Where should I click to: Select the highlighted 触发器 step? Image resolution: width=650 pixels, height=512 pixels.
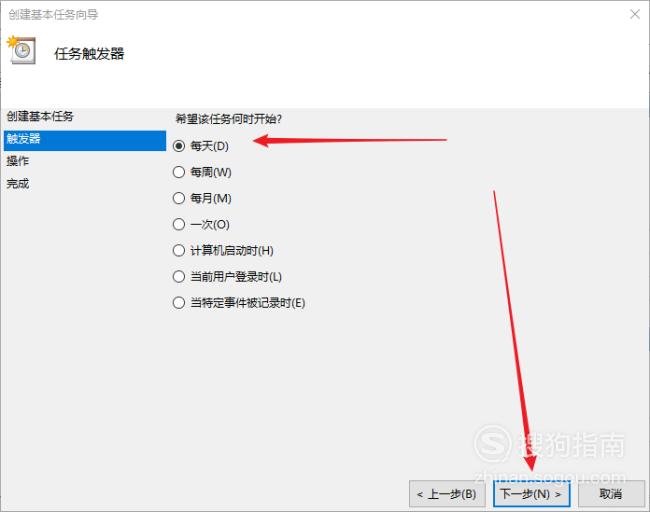(85, 141)
